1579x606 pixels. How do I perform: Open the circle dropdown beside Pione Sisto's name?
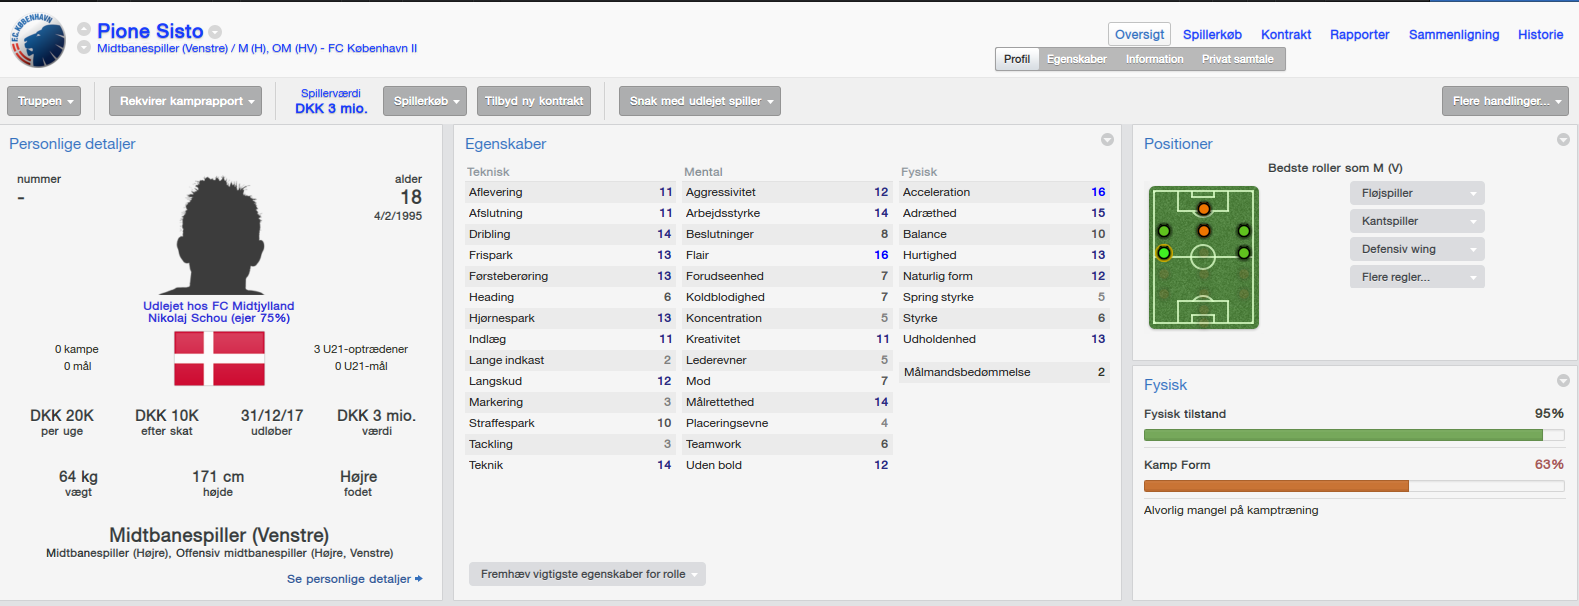pos(215,32)
